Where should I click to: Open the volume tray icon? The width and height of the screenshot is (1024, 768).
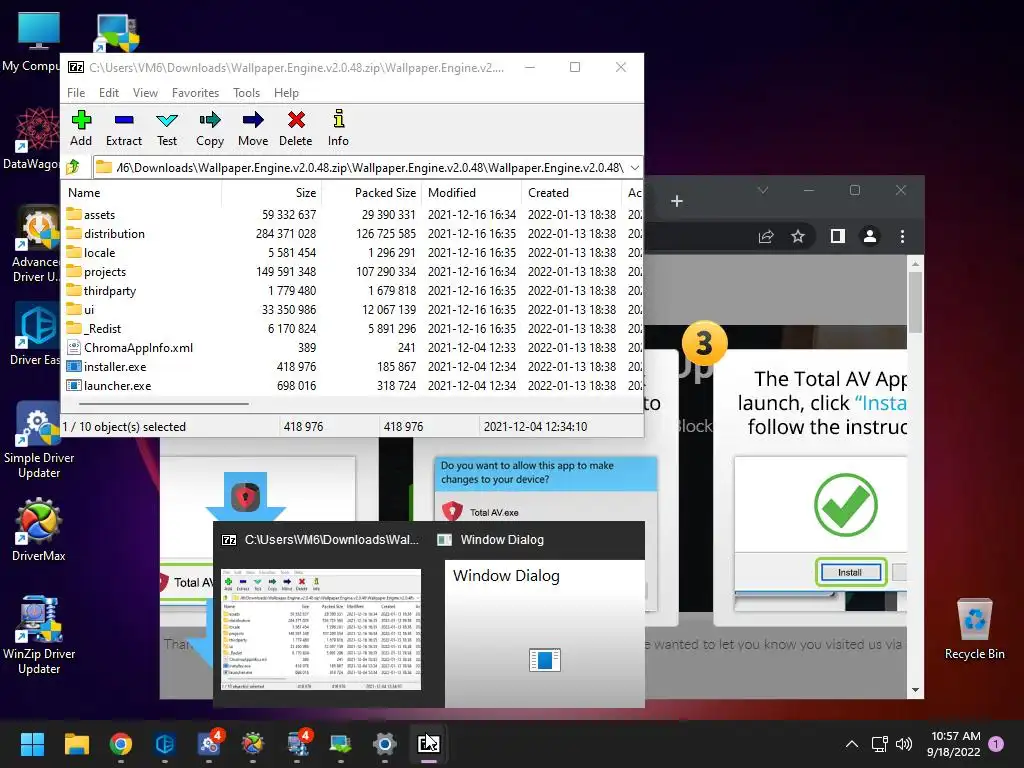(904, 744)
